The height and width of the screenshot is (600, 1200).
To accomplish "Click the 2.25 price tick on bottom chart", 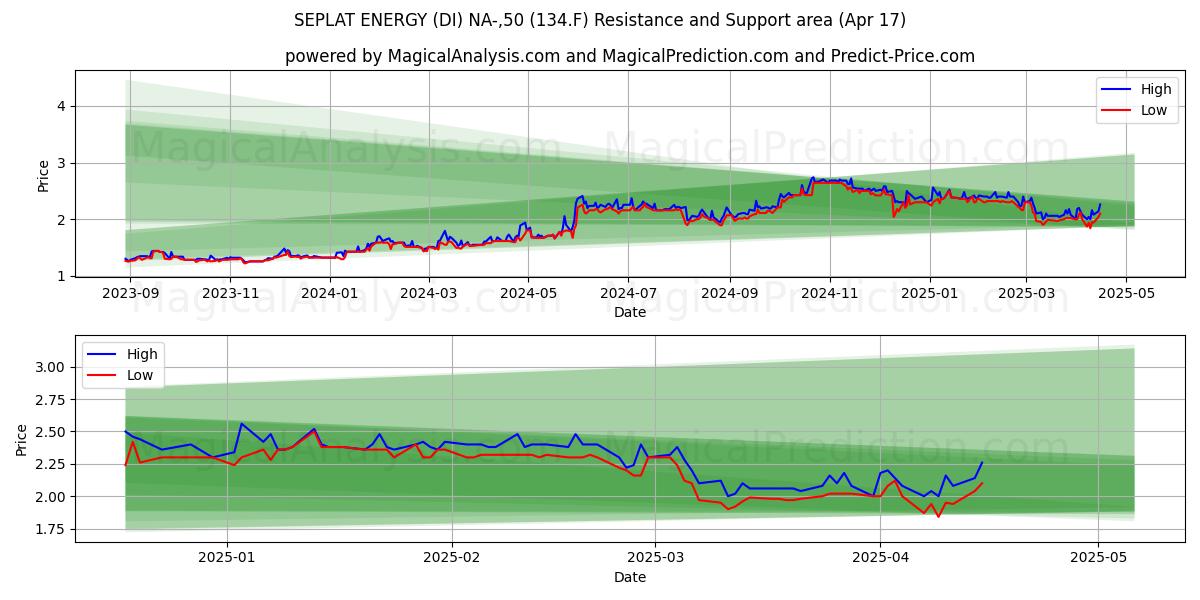I will point(52,464).
